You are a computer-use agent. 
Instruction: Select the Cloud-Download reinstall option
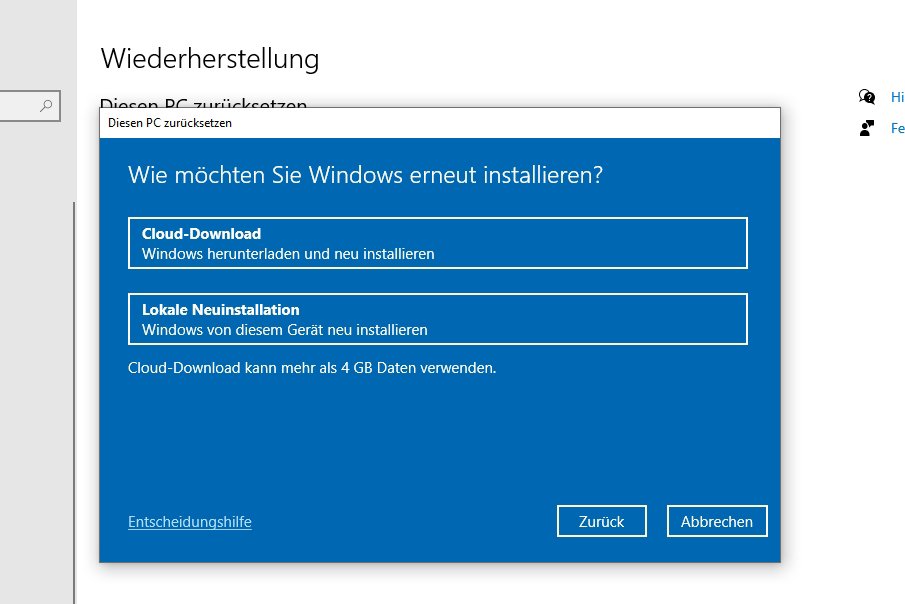[x=437, y=242]
